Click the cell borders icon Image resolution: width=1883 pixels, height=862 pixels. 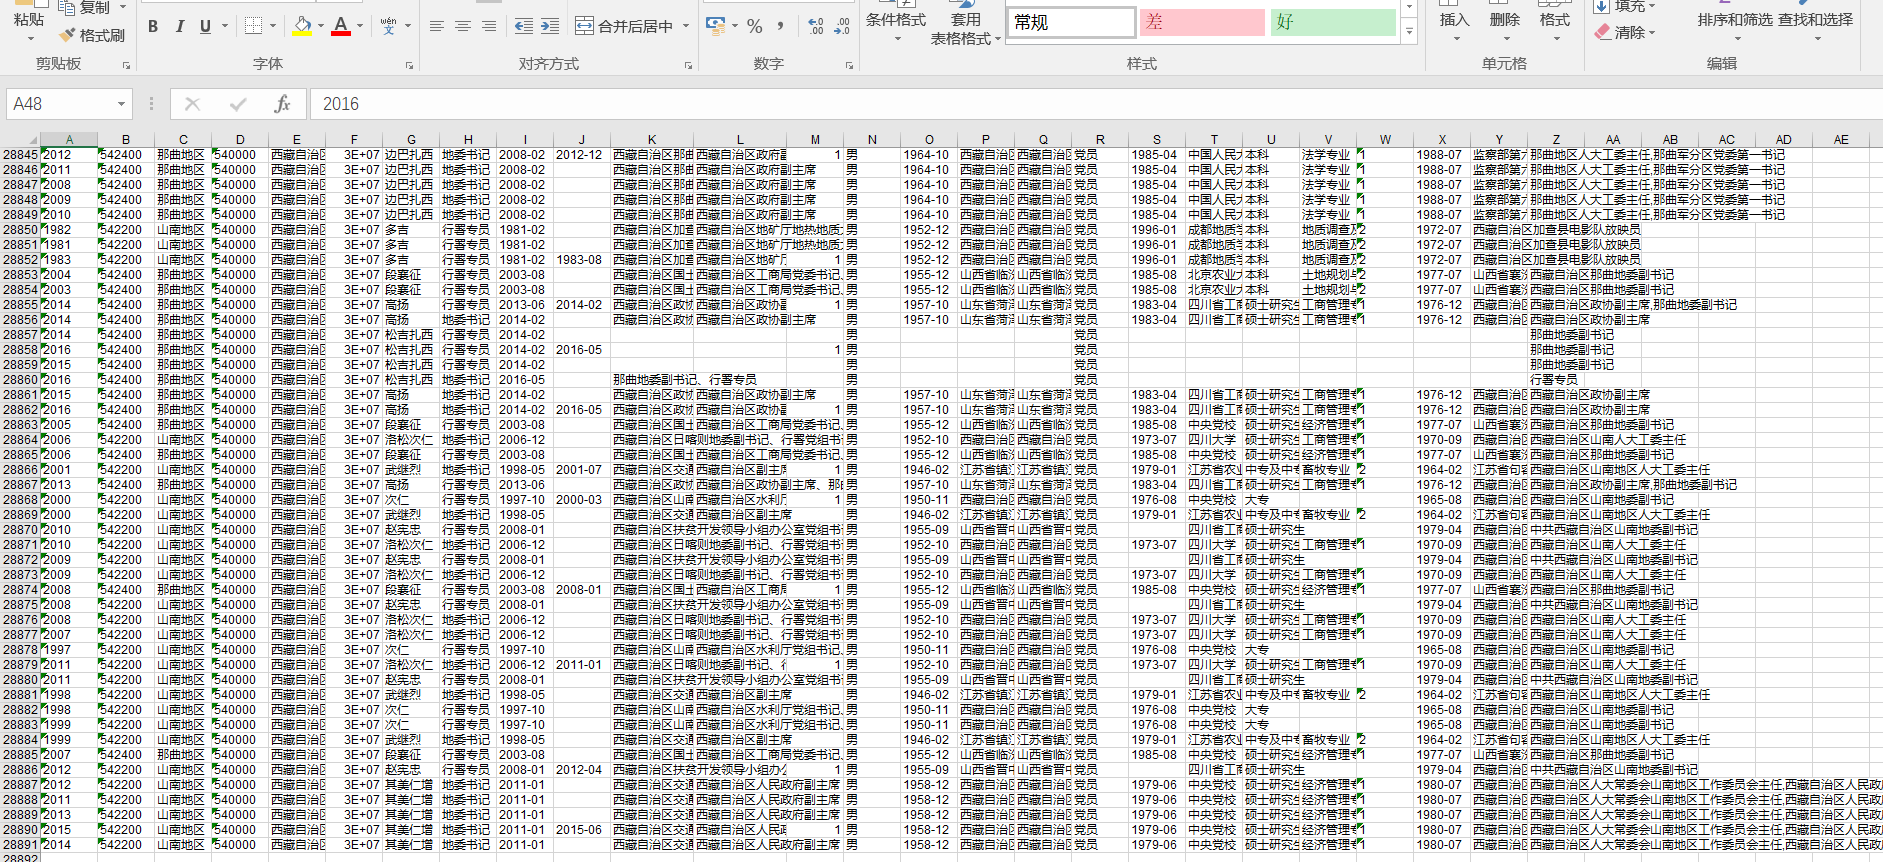[253, 26]
